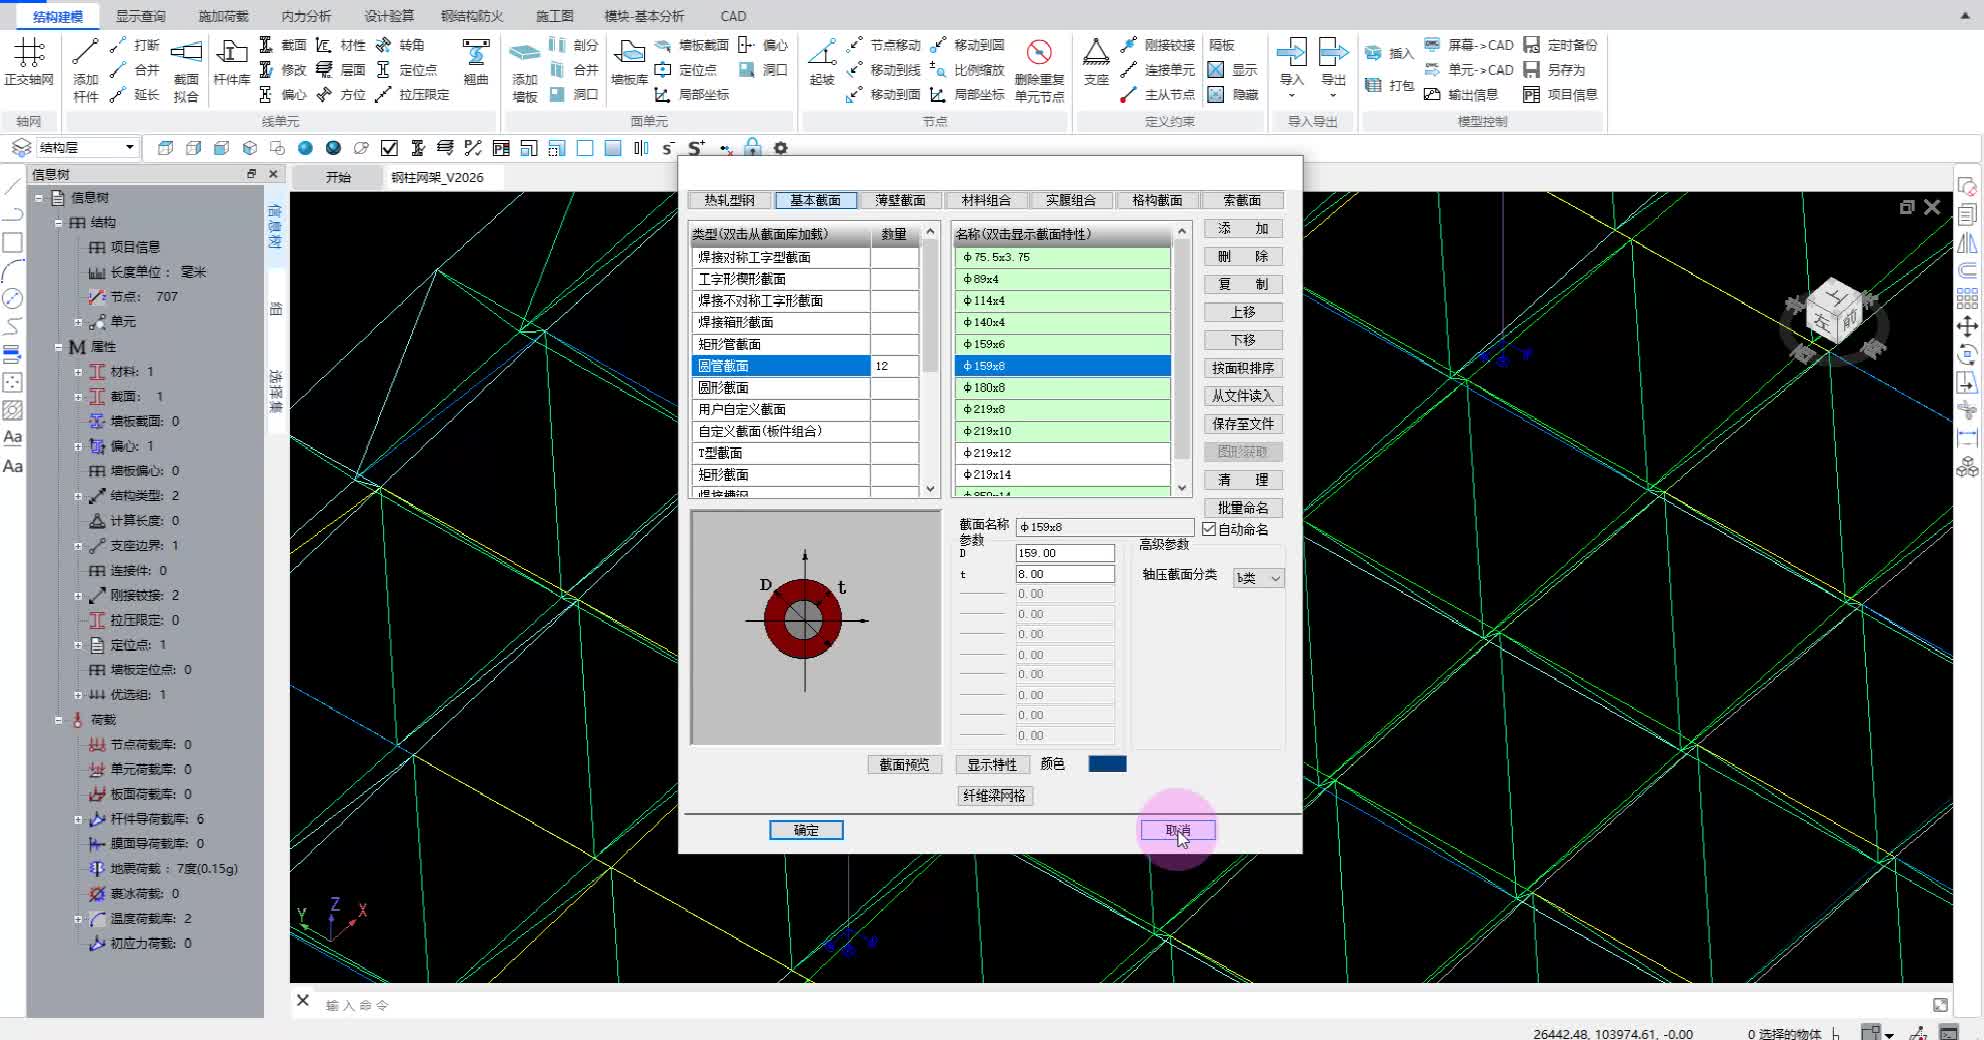Viewport: 1984px width, 1040px height.
Task: Click the 起坡 slope tool icon
Action: [x=822, y=53]
